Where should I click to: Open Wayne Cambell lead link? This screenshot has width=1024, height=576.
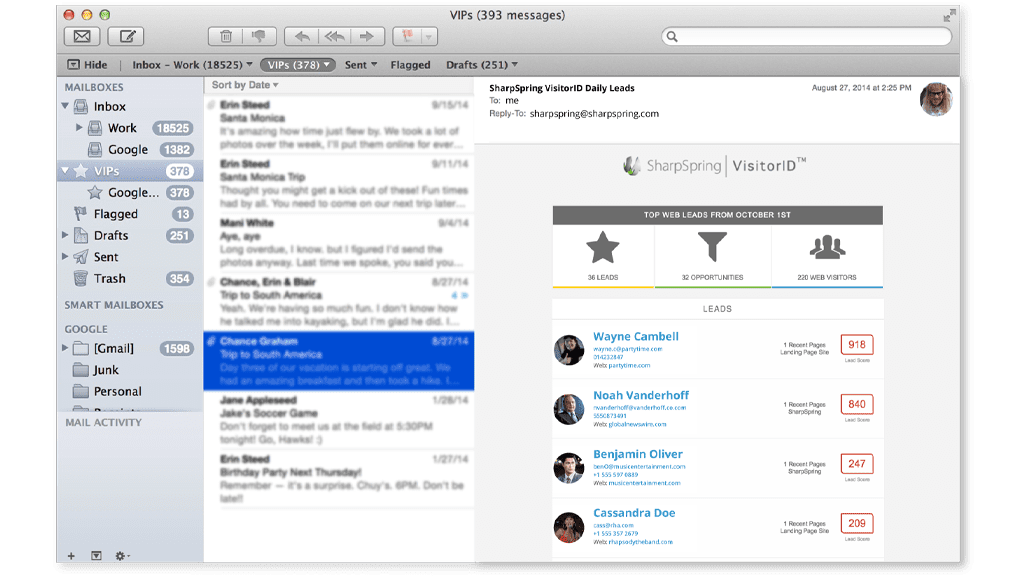[x=635, y=336]
